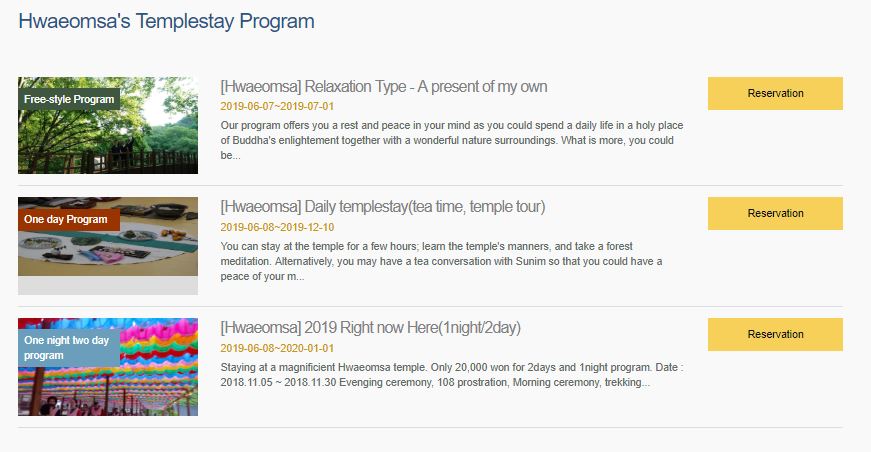
Task: Click the date range 2019-06-08~2019-12-10
Action: click(277, 227)
